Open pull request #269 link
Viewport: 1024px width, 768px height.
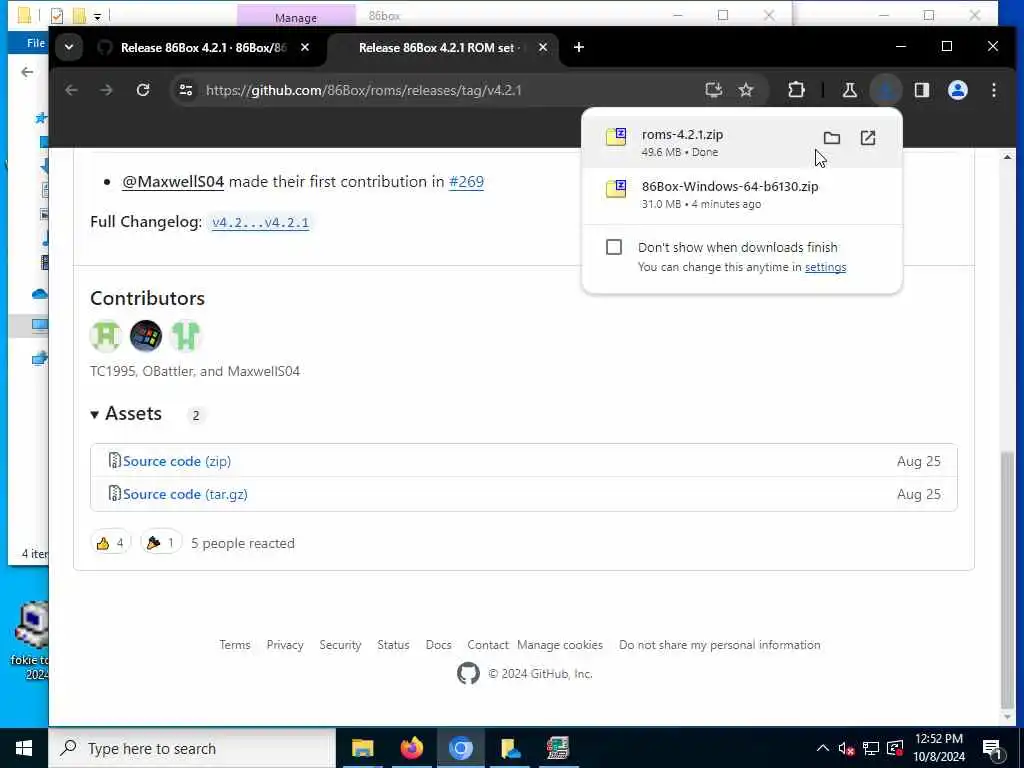click(466, 182)
